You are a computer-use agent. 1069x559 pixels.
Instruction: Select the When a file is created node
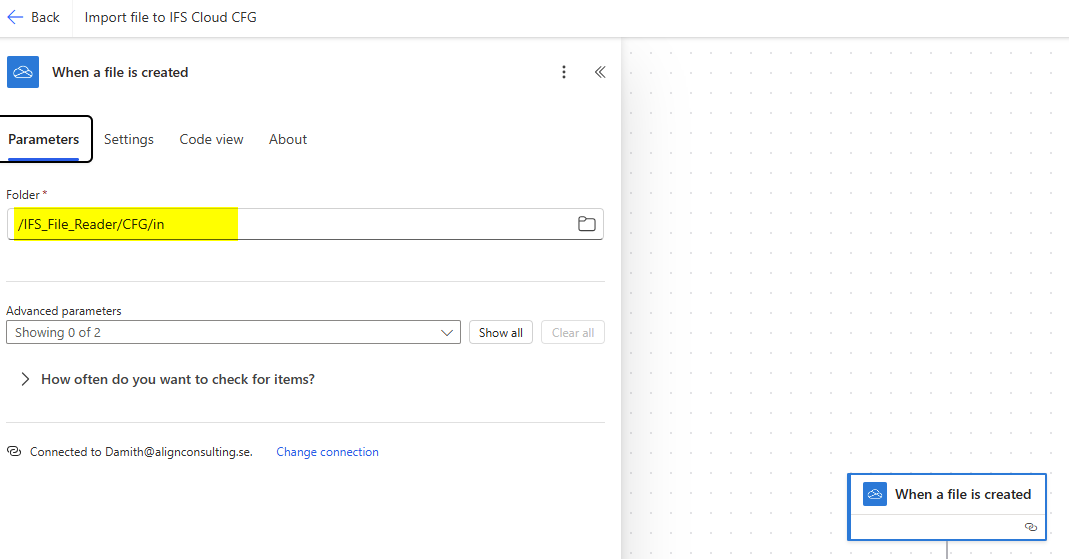[962, 494]
